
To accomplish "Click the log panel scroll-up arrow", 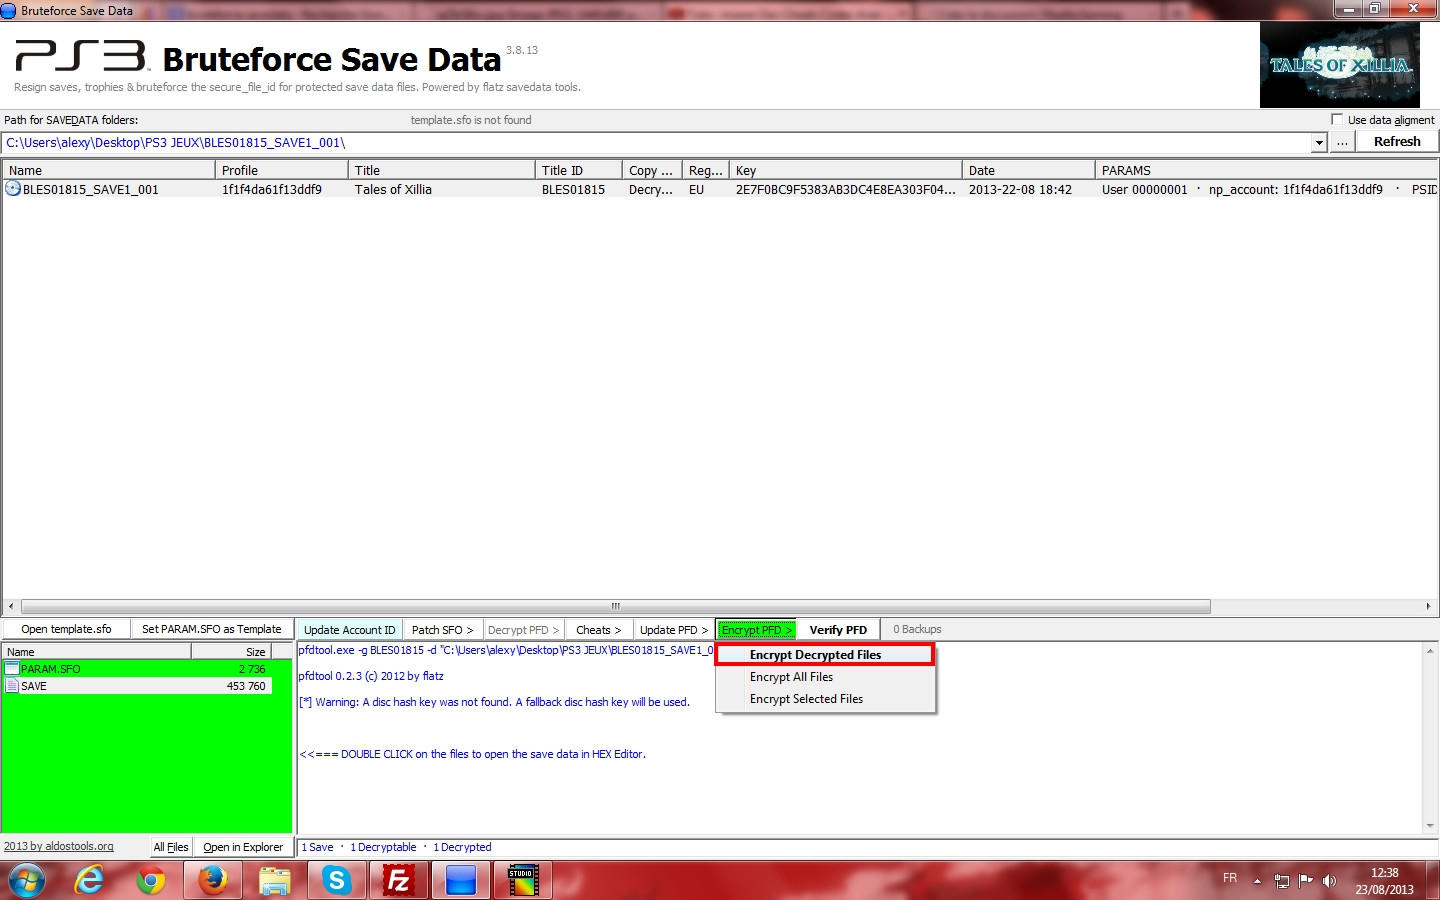I will (1430, 651).
